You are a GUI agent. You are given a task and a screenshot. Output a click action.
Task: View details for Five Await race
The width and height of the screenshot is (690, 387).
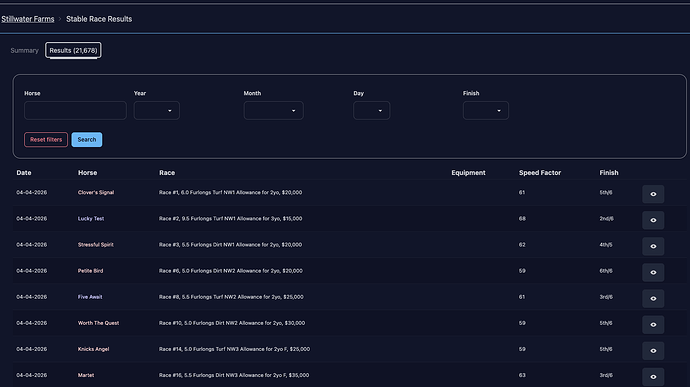coord(653,299)
